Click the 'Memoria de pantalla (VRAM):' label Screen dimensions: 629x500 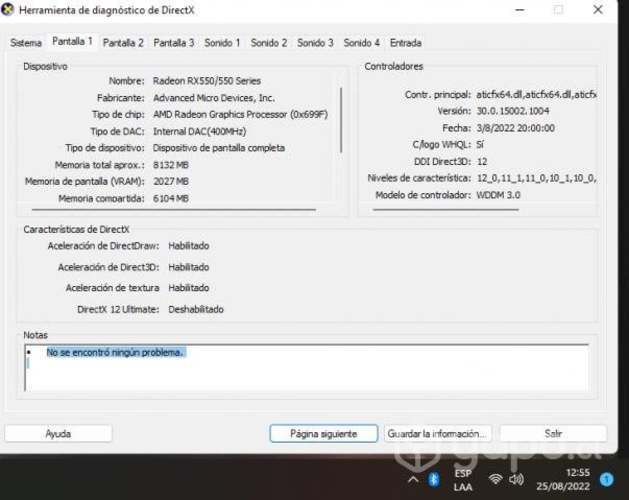point(85,181)
